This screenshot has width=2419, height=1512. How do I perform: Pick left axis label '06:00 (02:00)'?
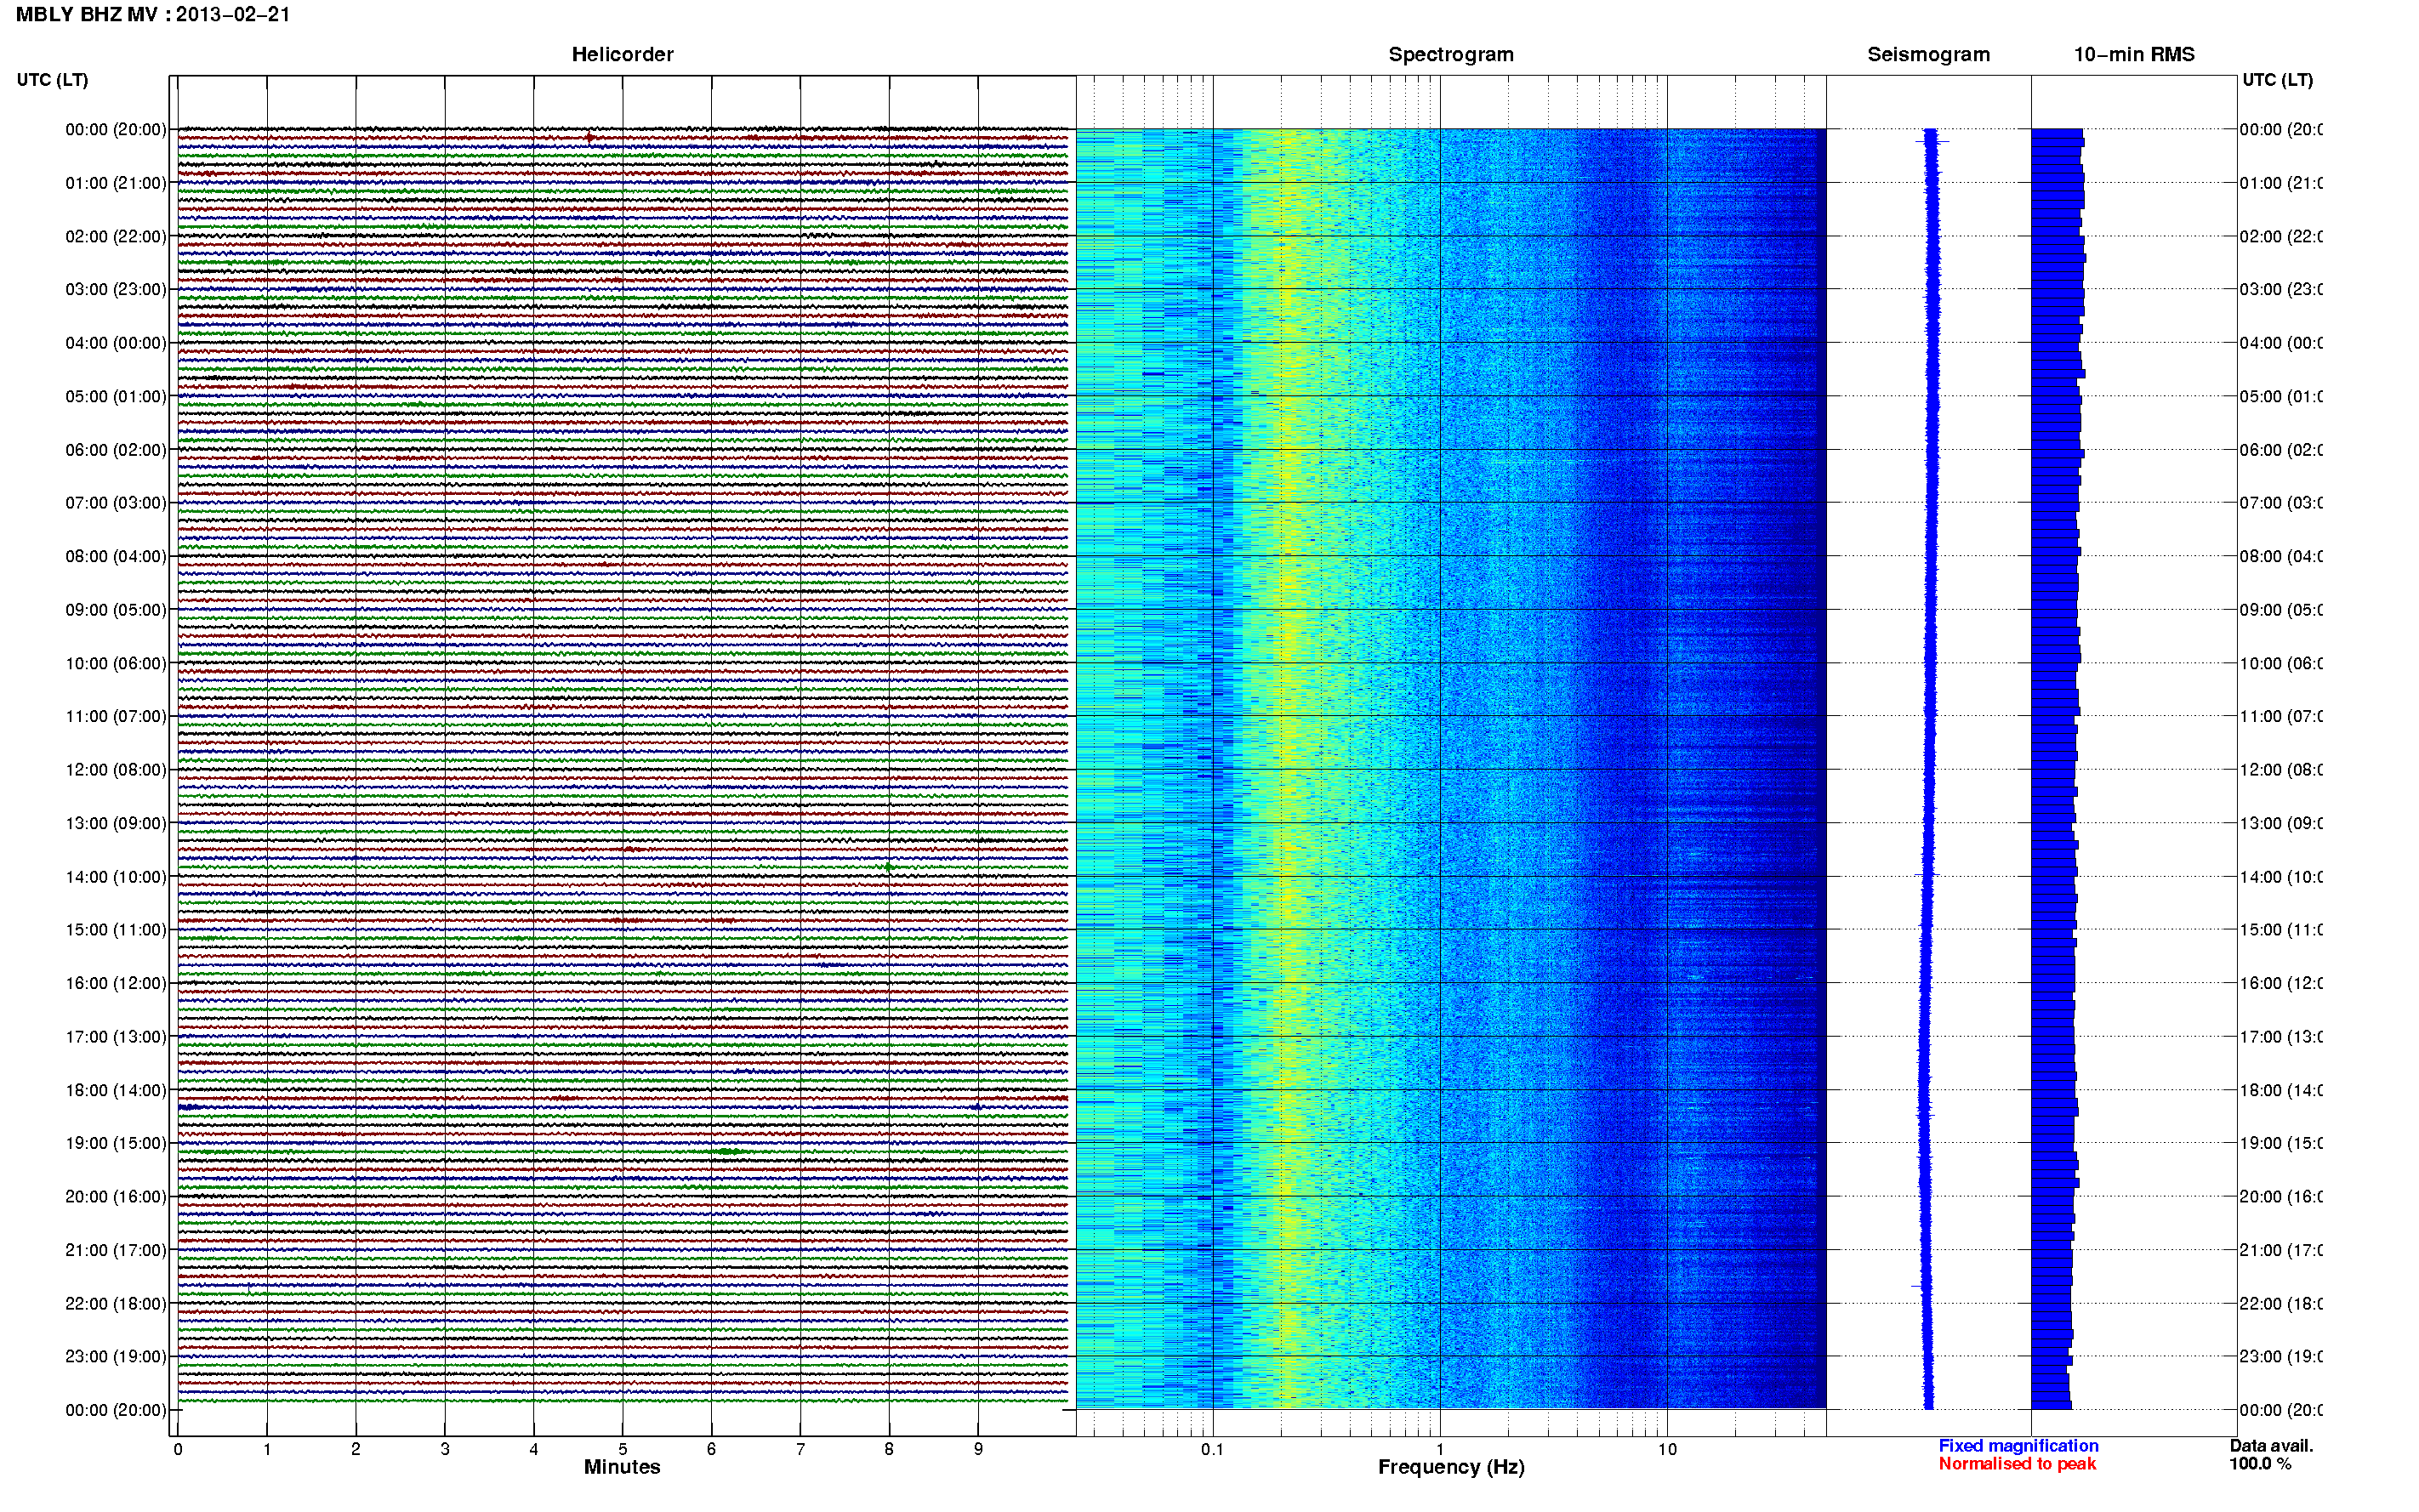[116, 450]
